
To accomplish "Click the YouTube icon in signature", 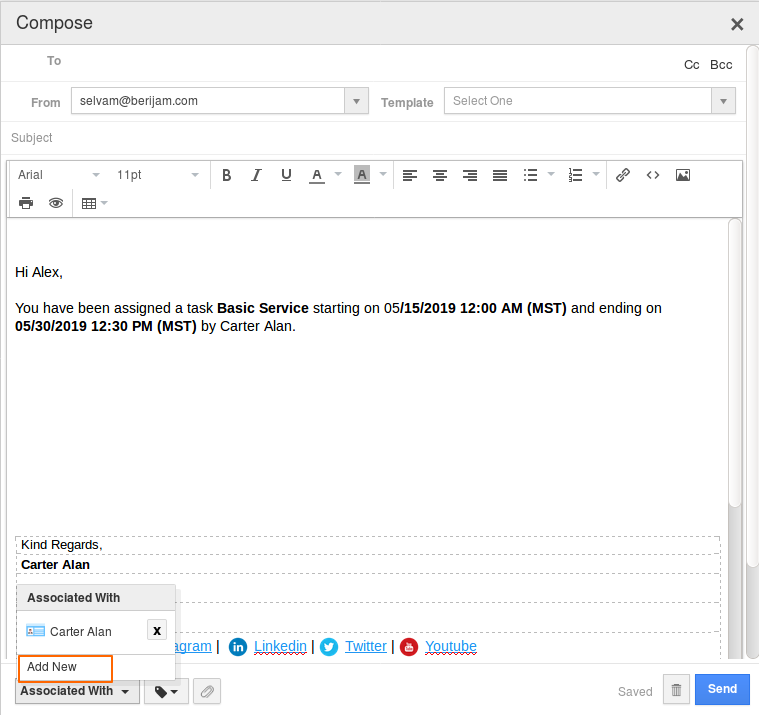I will pos(409,647).
